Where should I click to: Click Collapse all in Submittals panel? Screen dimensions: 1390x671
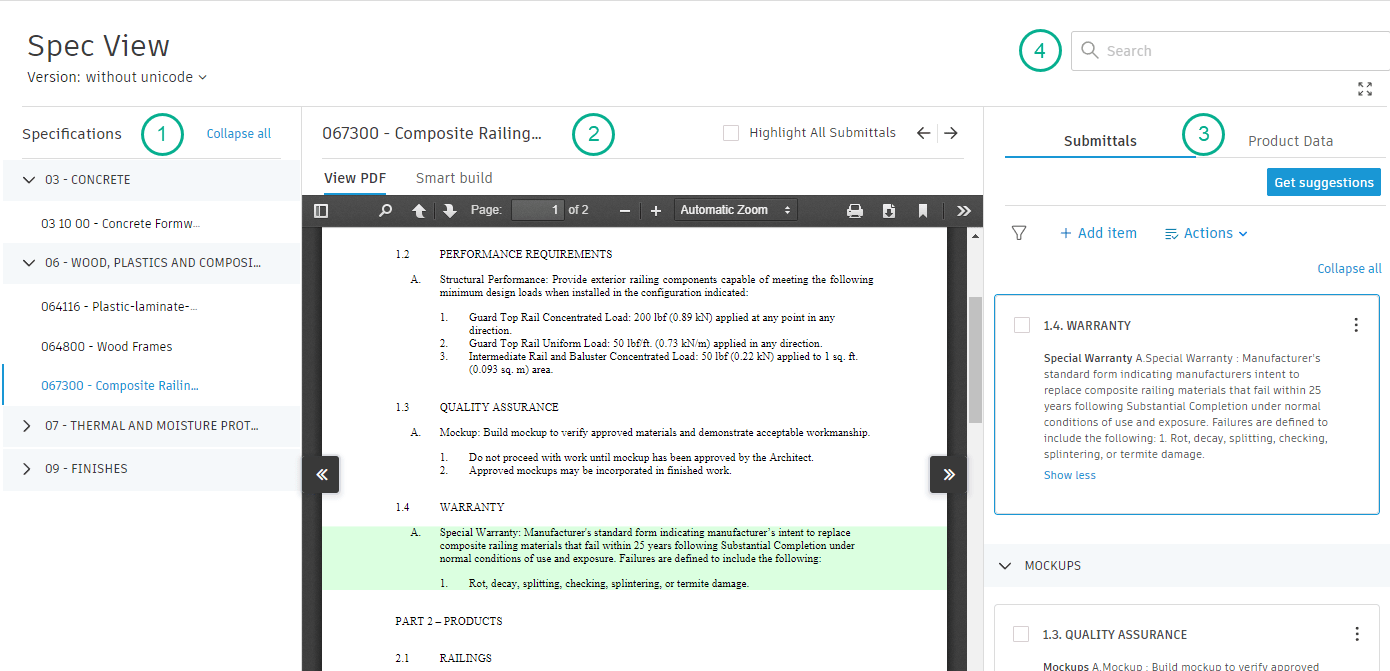[1349, 268]
